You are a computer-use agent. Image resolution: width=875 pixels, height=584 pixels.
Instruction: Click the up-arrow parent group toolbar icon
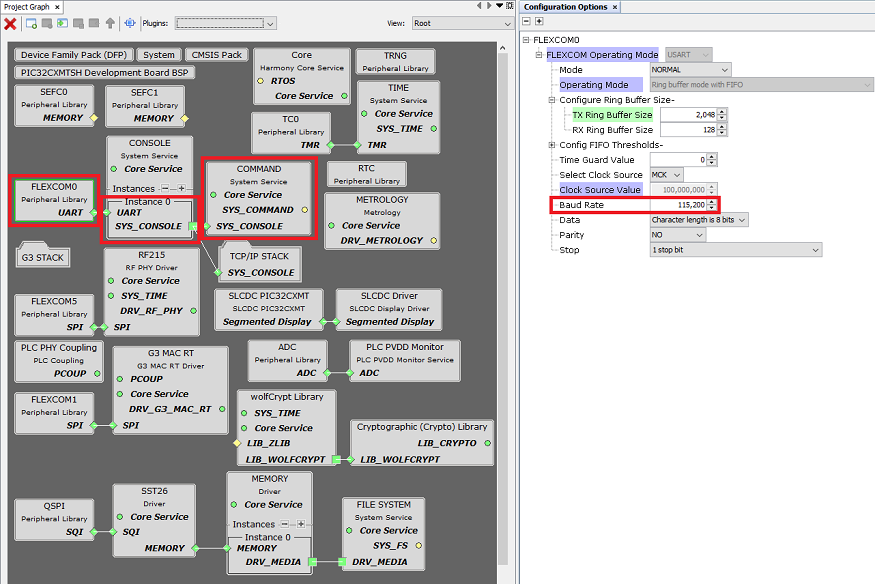(110, 23)
